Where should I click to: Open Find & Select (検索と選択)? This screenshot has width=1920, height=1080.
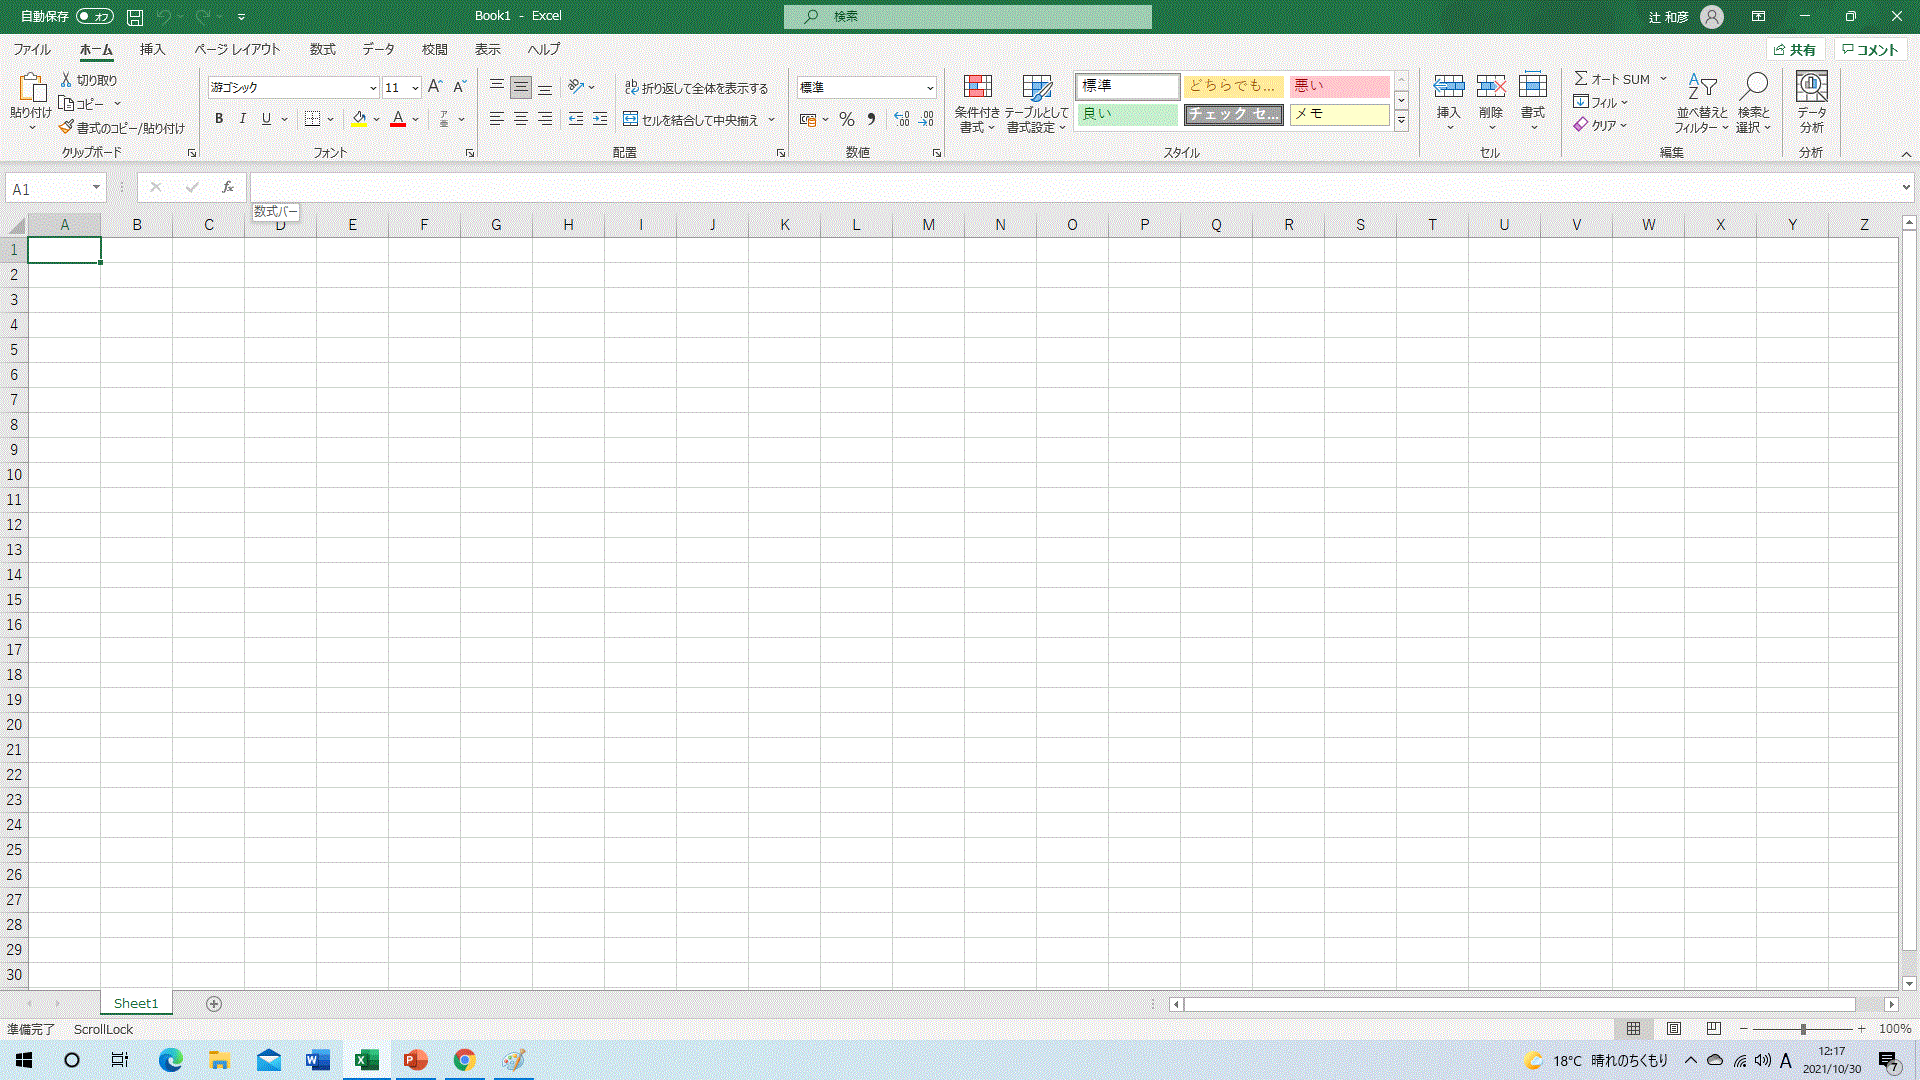[1754, 103]
